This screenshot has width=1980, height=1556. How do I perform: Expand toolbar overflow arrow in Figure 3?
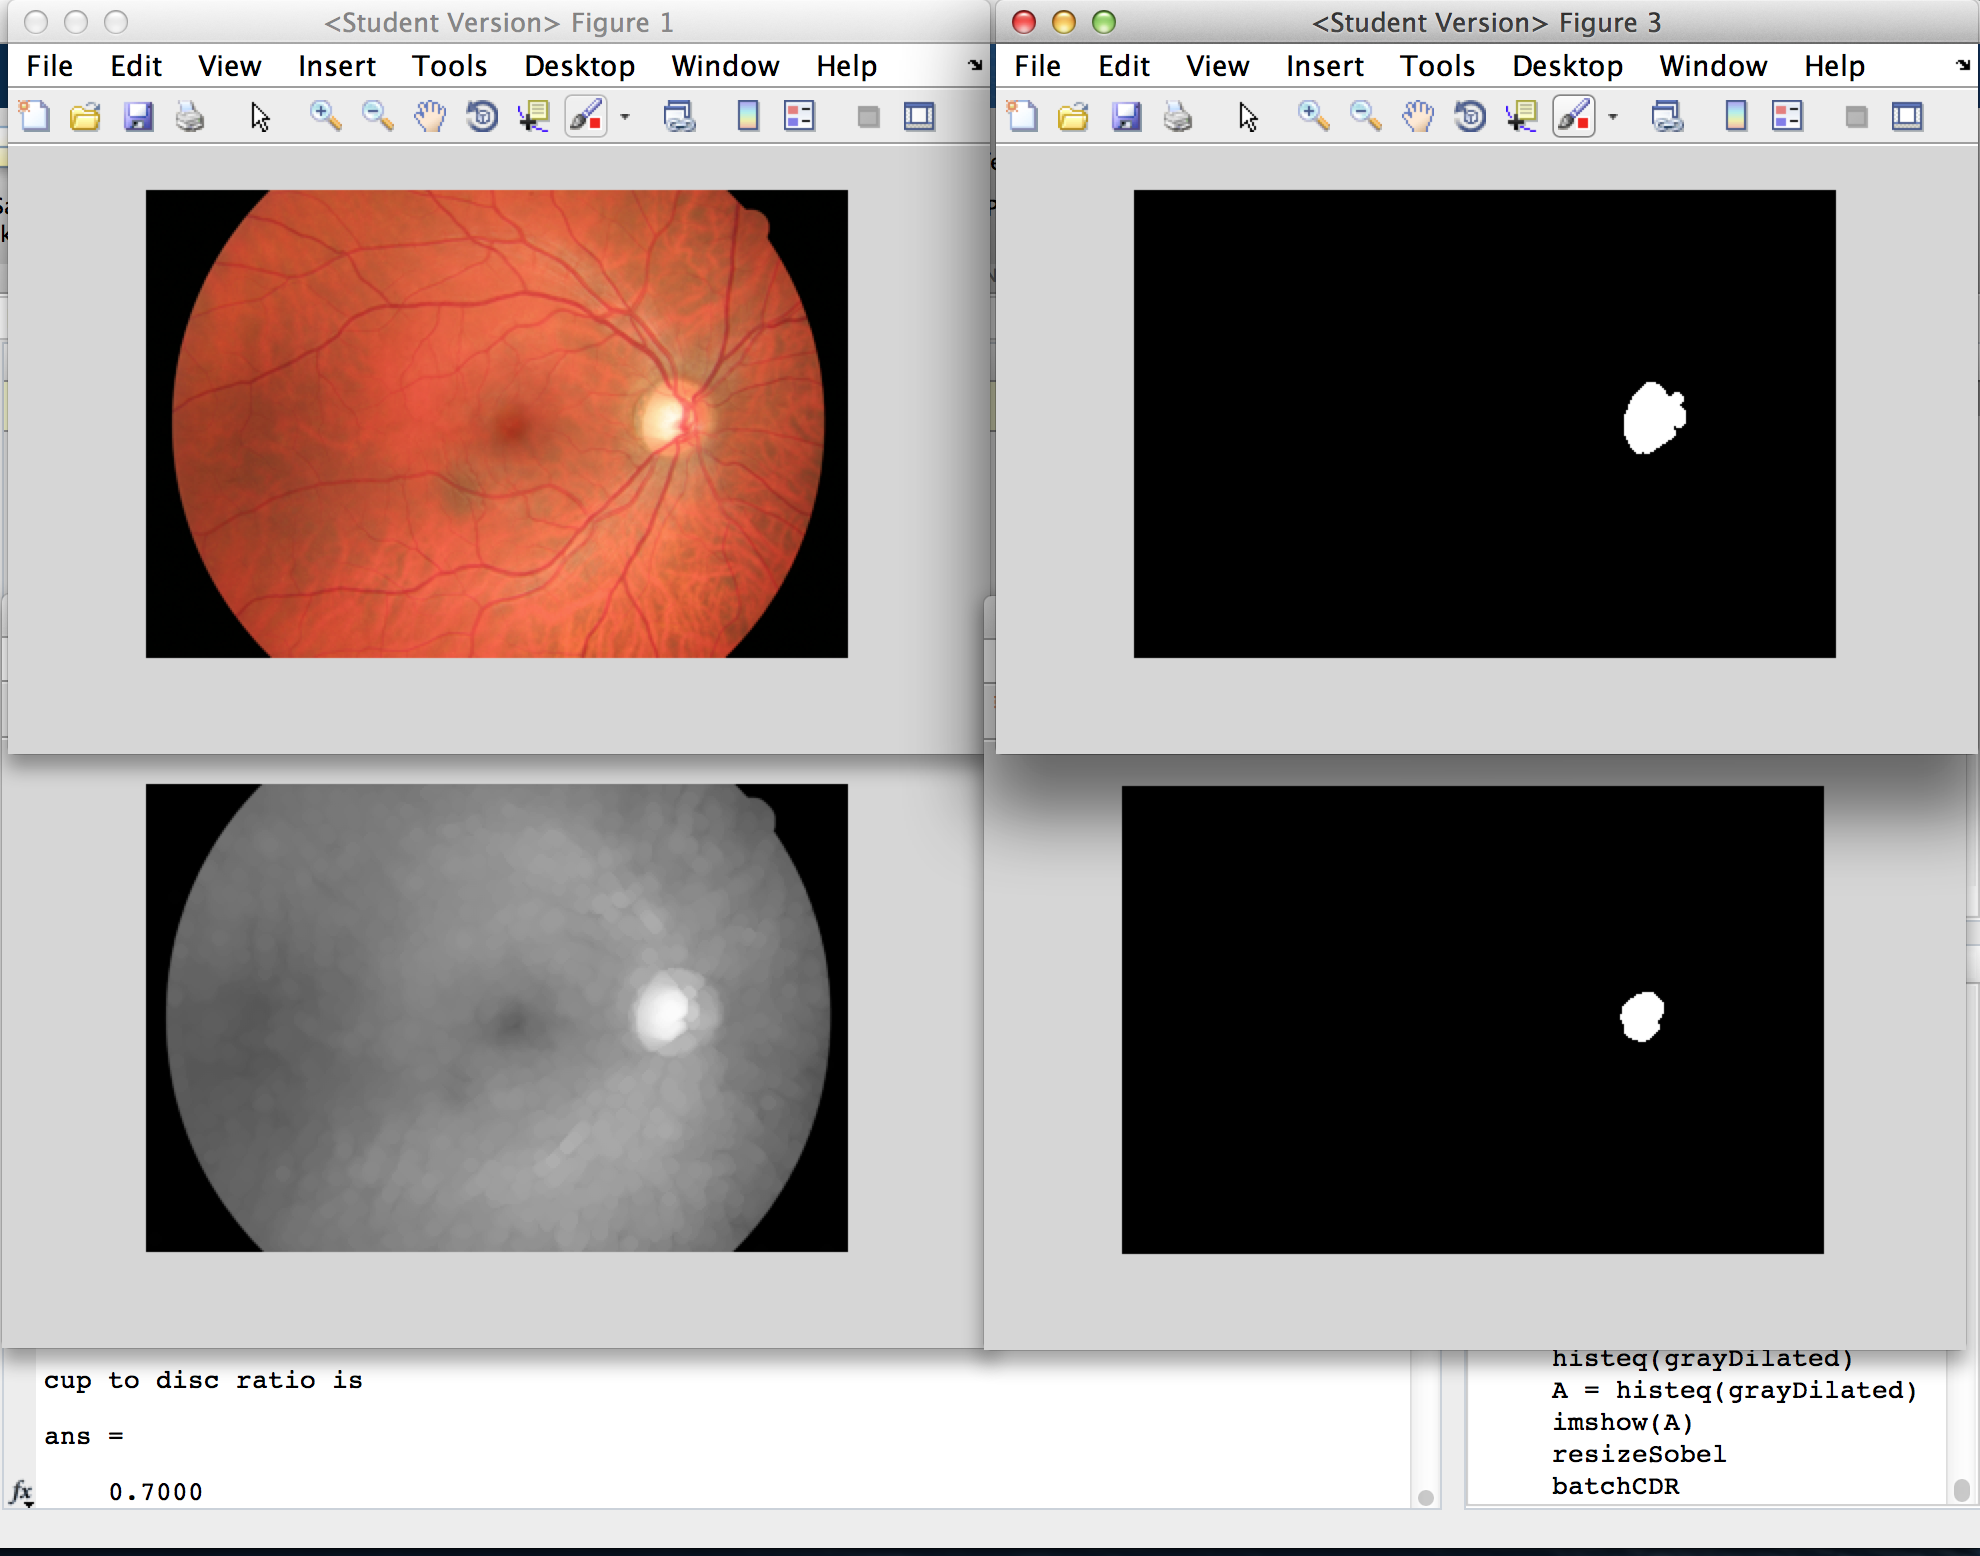coord(1963,65)
